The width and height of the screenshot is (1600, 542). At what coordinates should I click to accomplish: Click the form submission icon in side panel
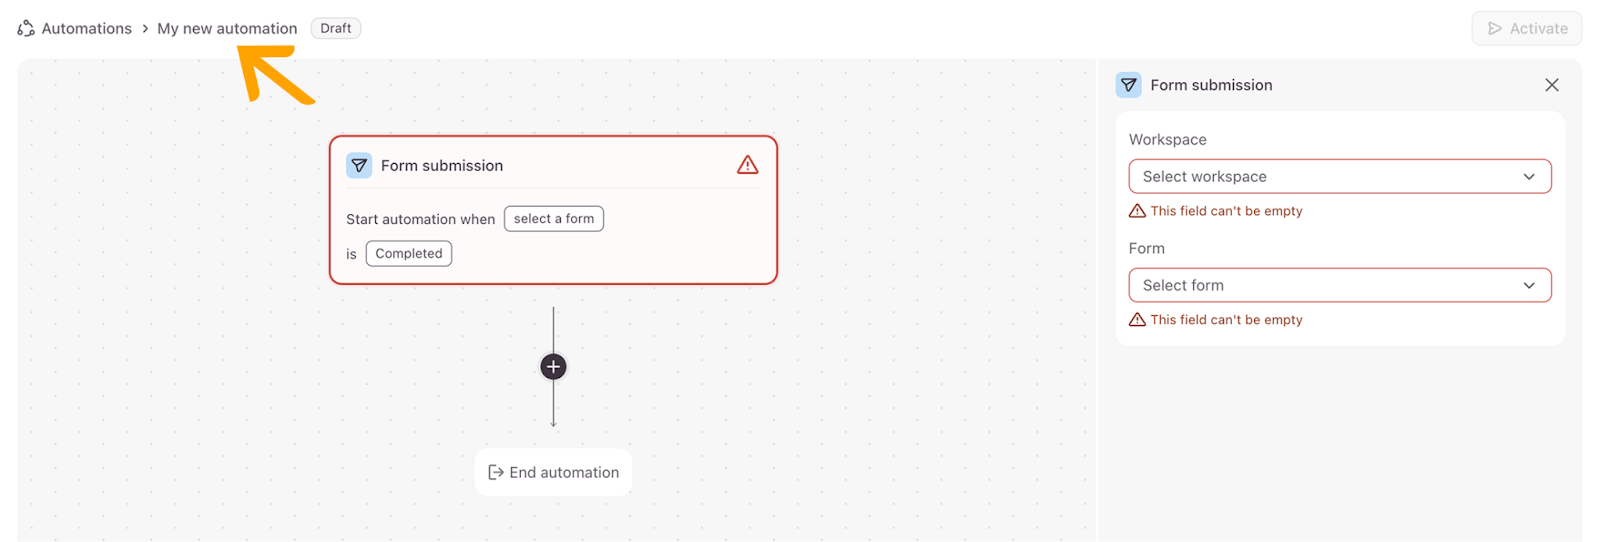tap(1129, 85)
